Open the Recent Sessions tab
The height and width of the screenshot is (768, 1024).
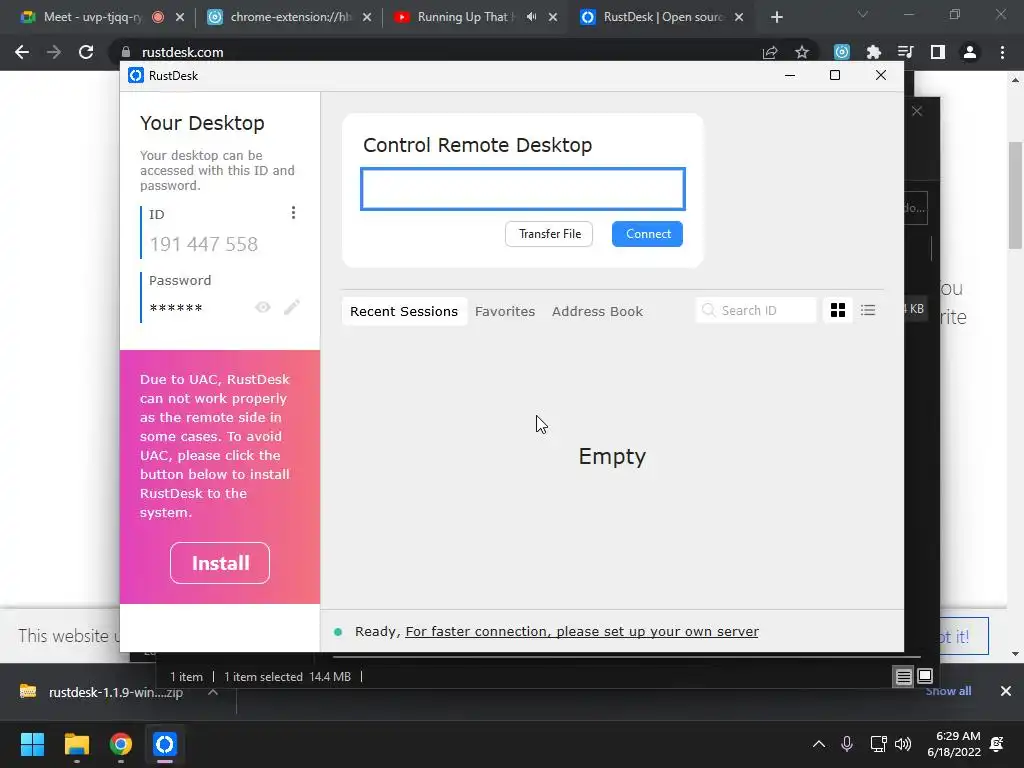tap(404, 312)
